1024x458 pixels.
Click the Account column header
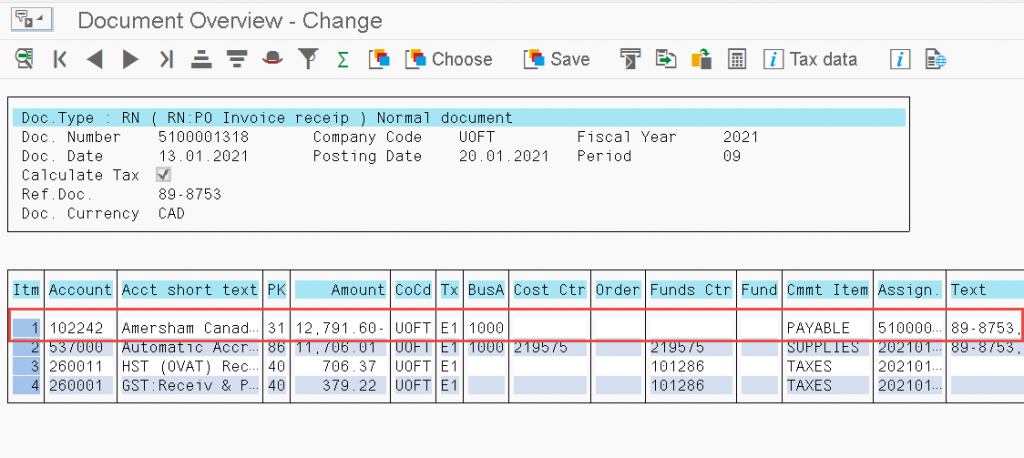[x=81, y=290]
